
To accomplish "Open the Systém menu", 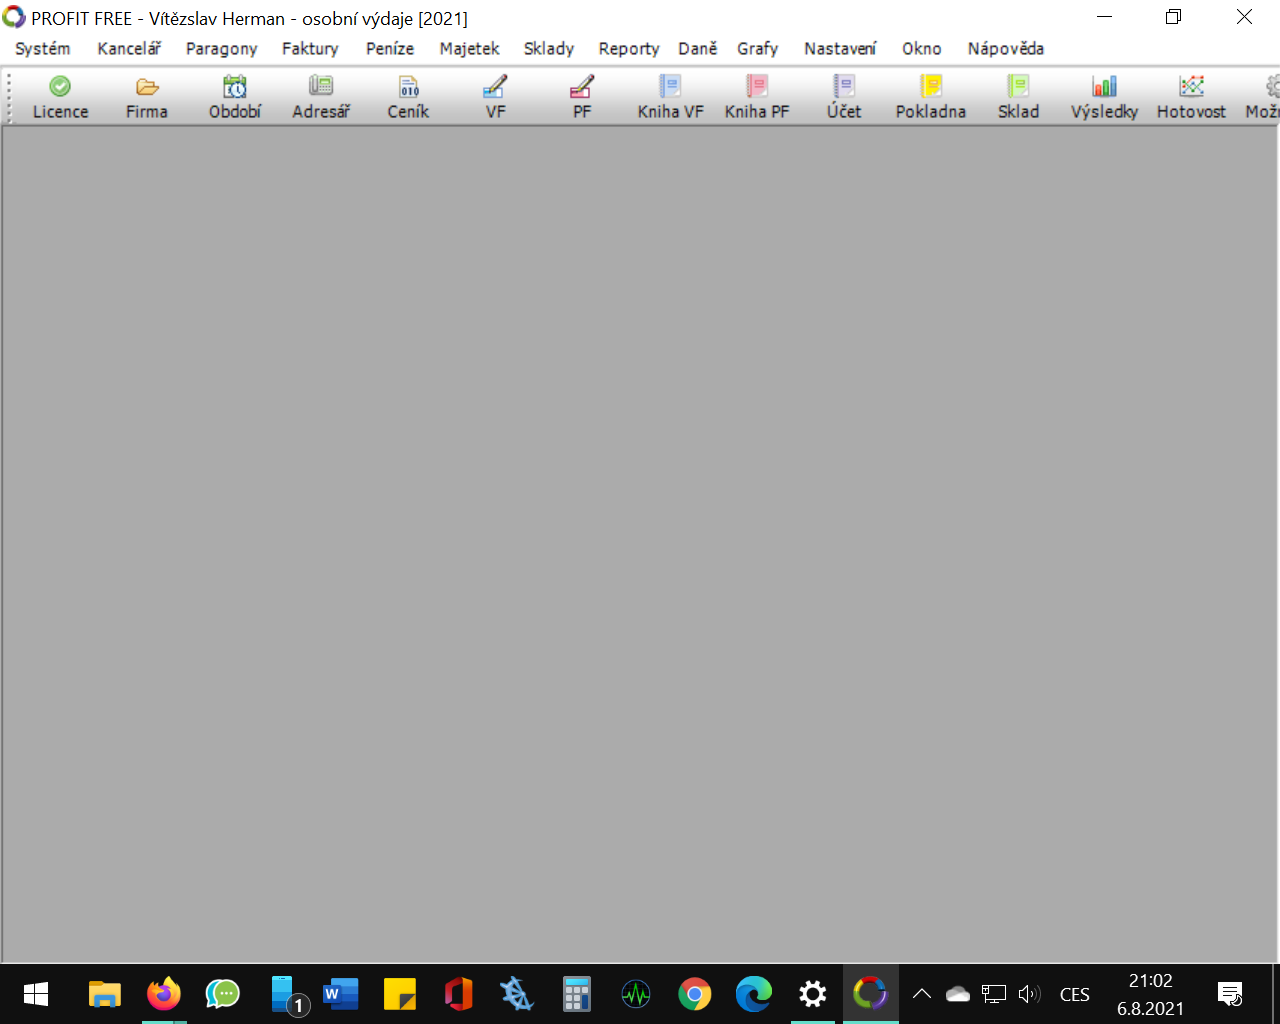I will pos(43,48).
